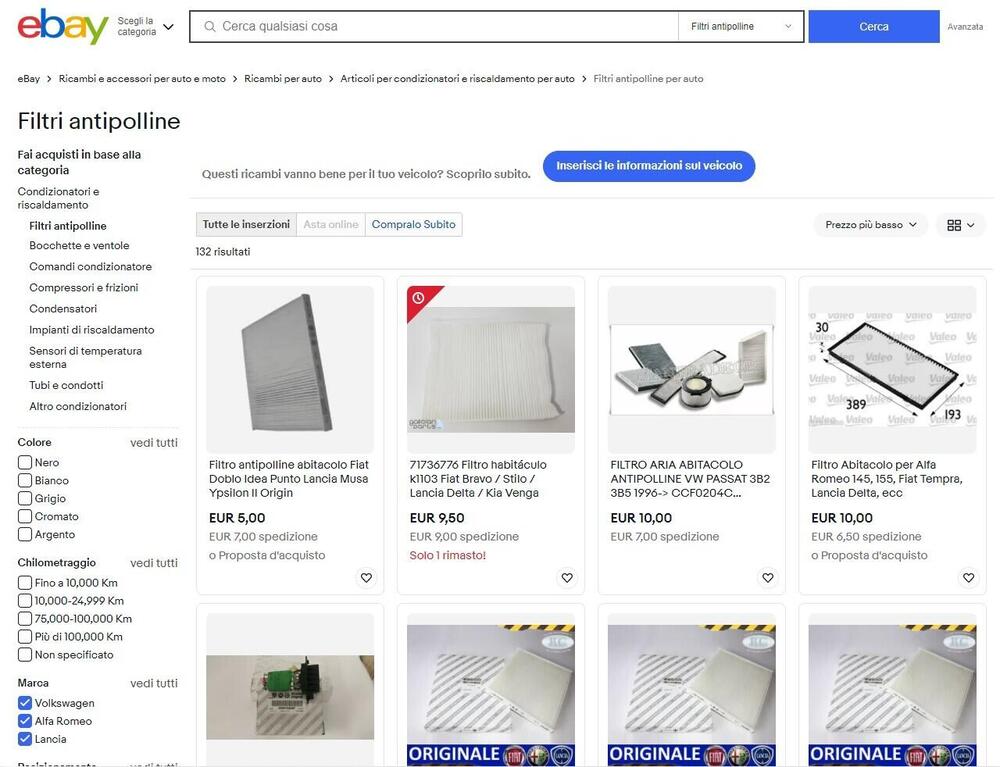Check Non specificato mileage checkbox
1000x767 pixels.
click(25, 654)
